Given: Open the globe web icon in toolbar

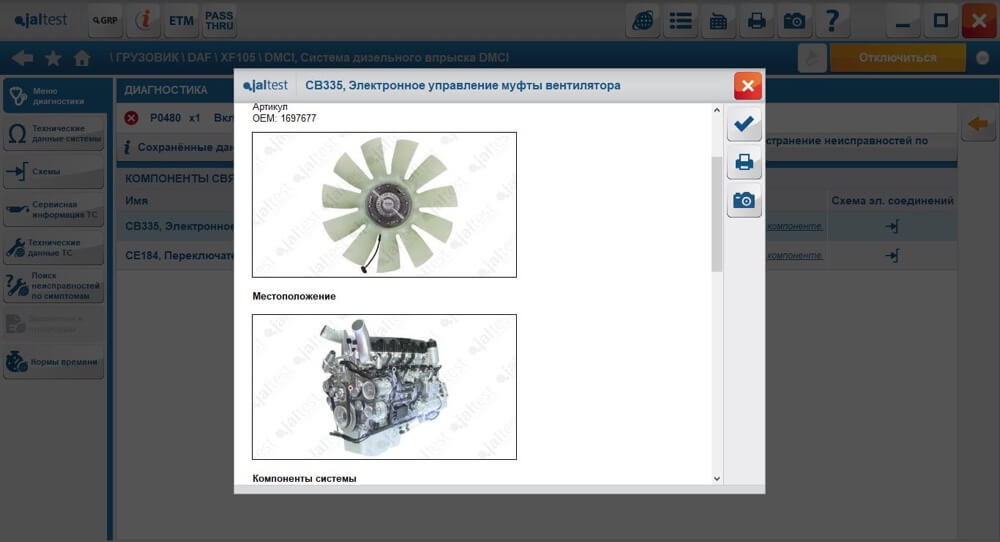Looking at the screenshot, I should 642,20.
